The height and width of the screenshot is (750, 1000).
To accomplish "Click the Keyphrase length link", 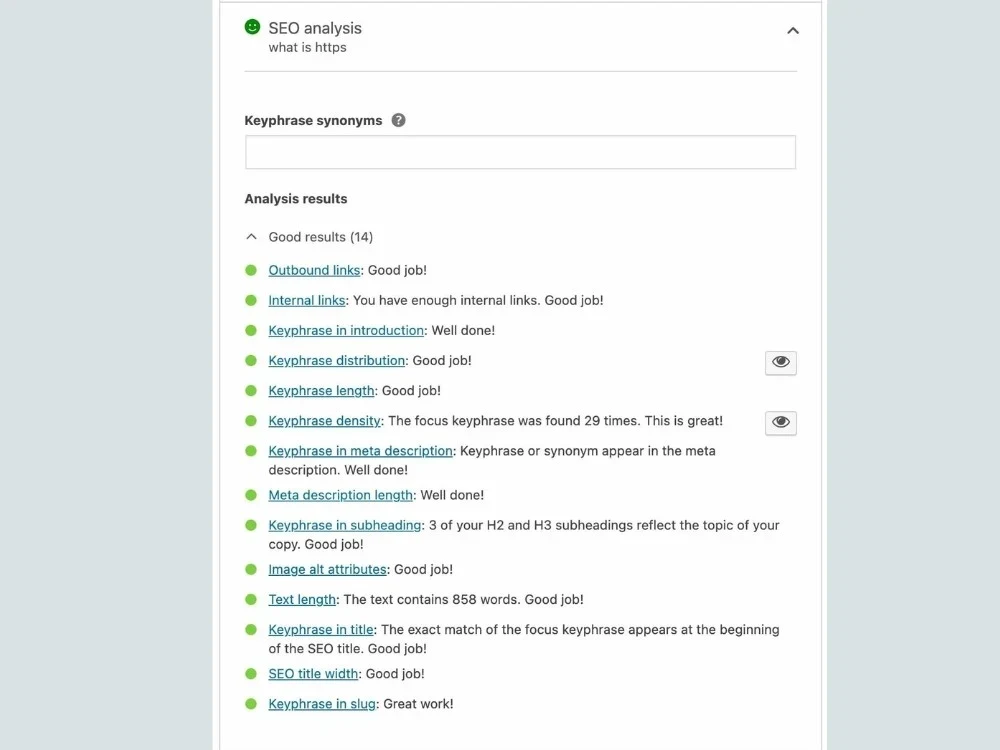I will pyautogui.click(x=321, y=390).
